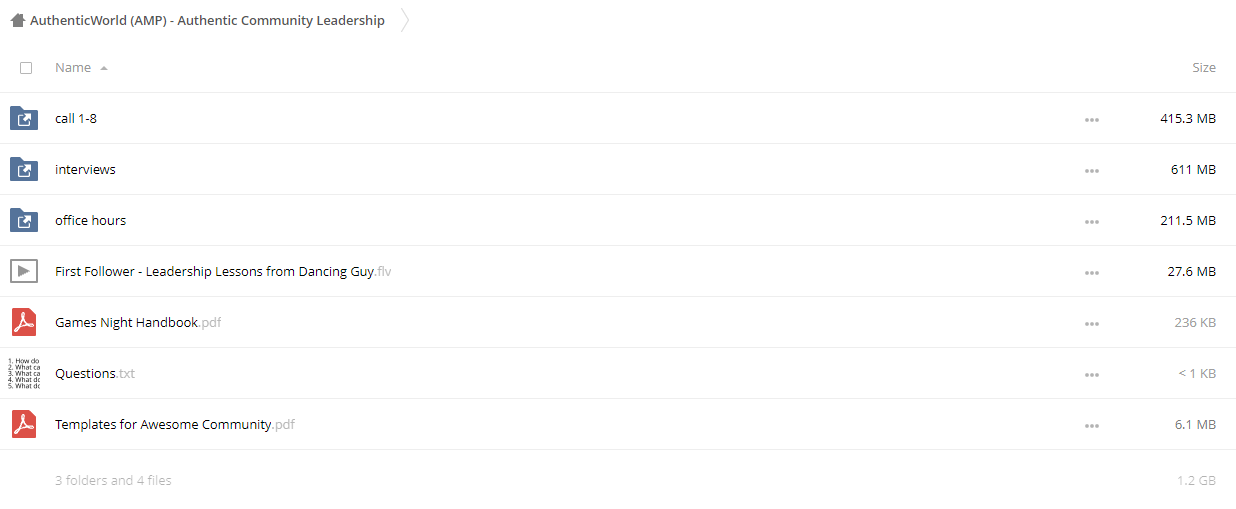Click the home icon in breadcrumb
Screen dimensions: 1236x509
[x=18, y=20]
